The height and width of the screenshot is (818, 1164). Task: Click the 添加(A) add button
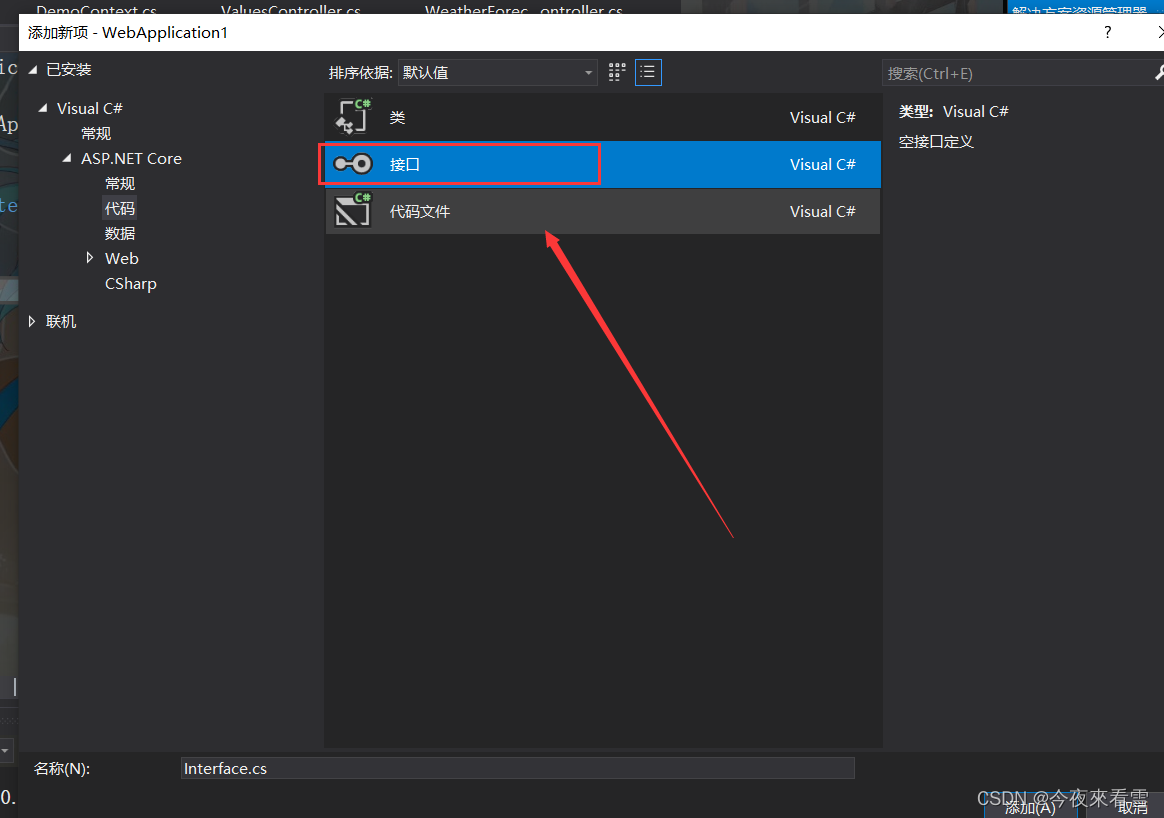(x=1030, y=807)
